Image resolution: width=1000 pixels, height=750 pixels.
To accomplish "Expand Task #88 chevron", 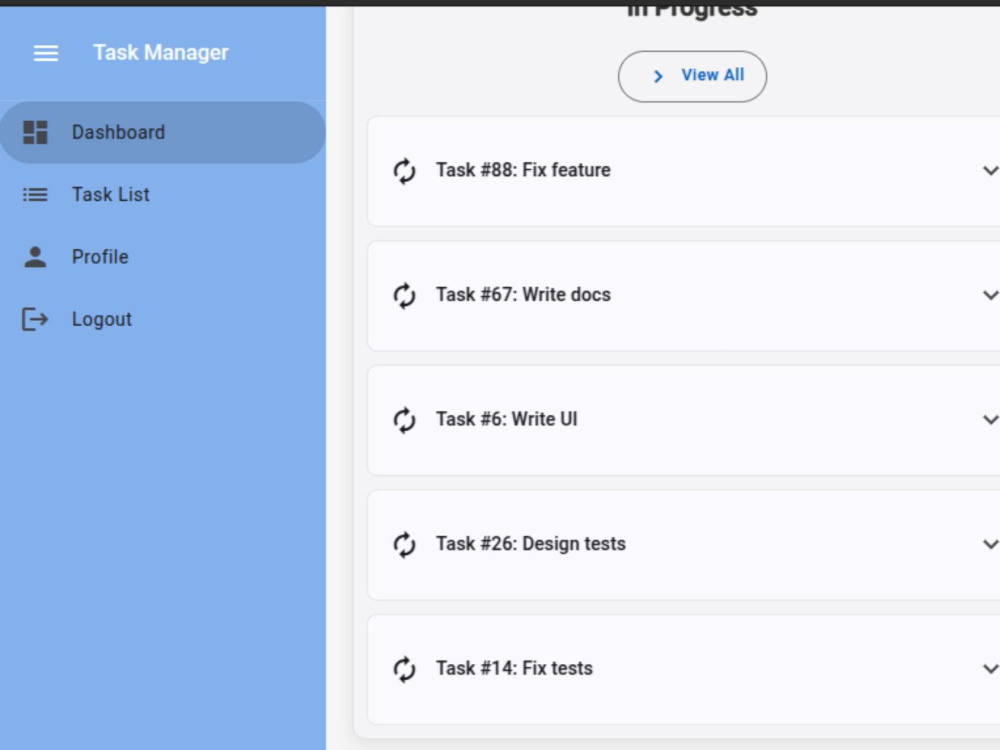I will [990, 170].
